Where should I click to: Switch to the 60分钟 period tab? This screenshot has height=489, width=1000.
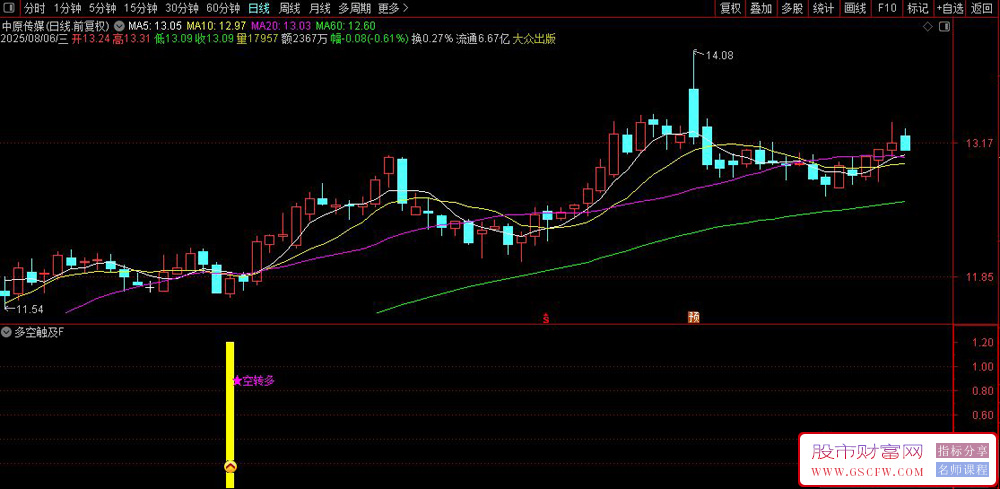point(223,8)
